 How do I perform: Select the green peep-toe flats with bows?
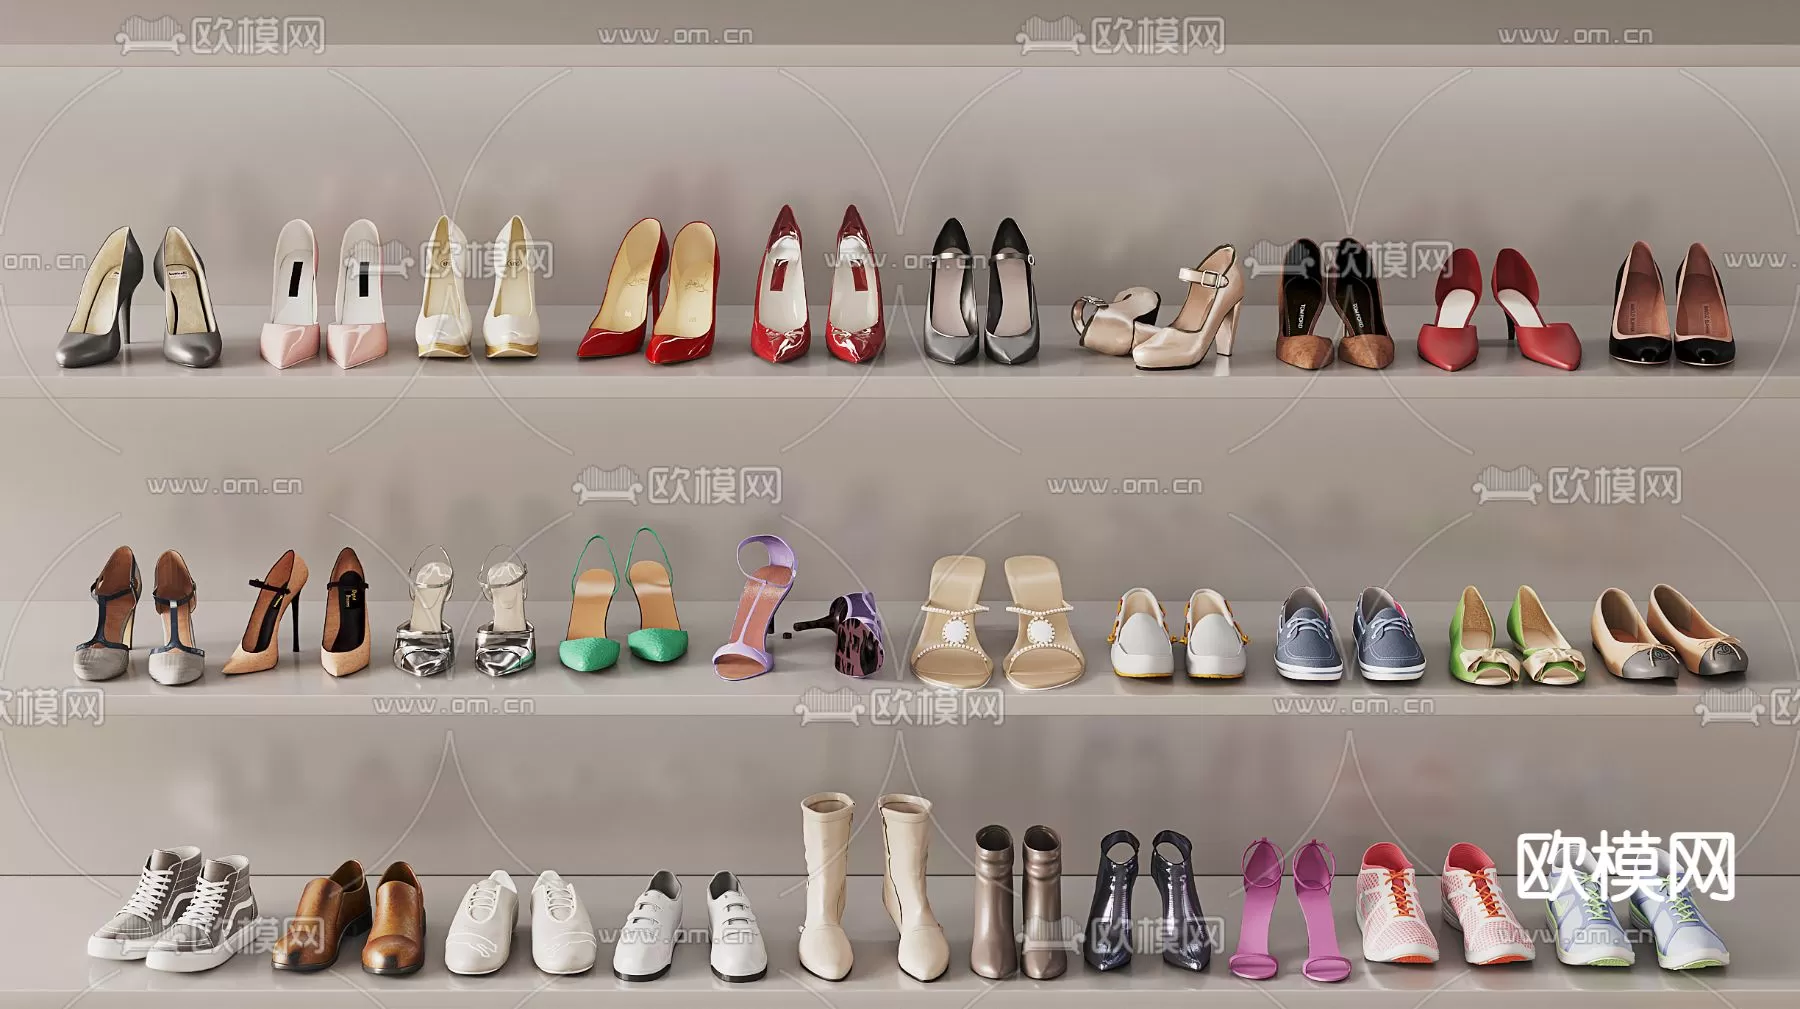click(x=1516, y=638)
